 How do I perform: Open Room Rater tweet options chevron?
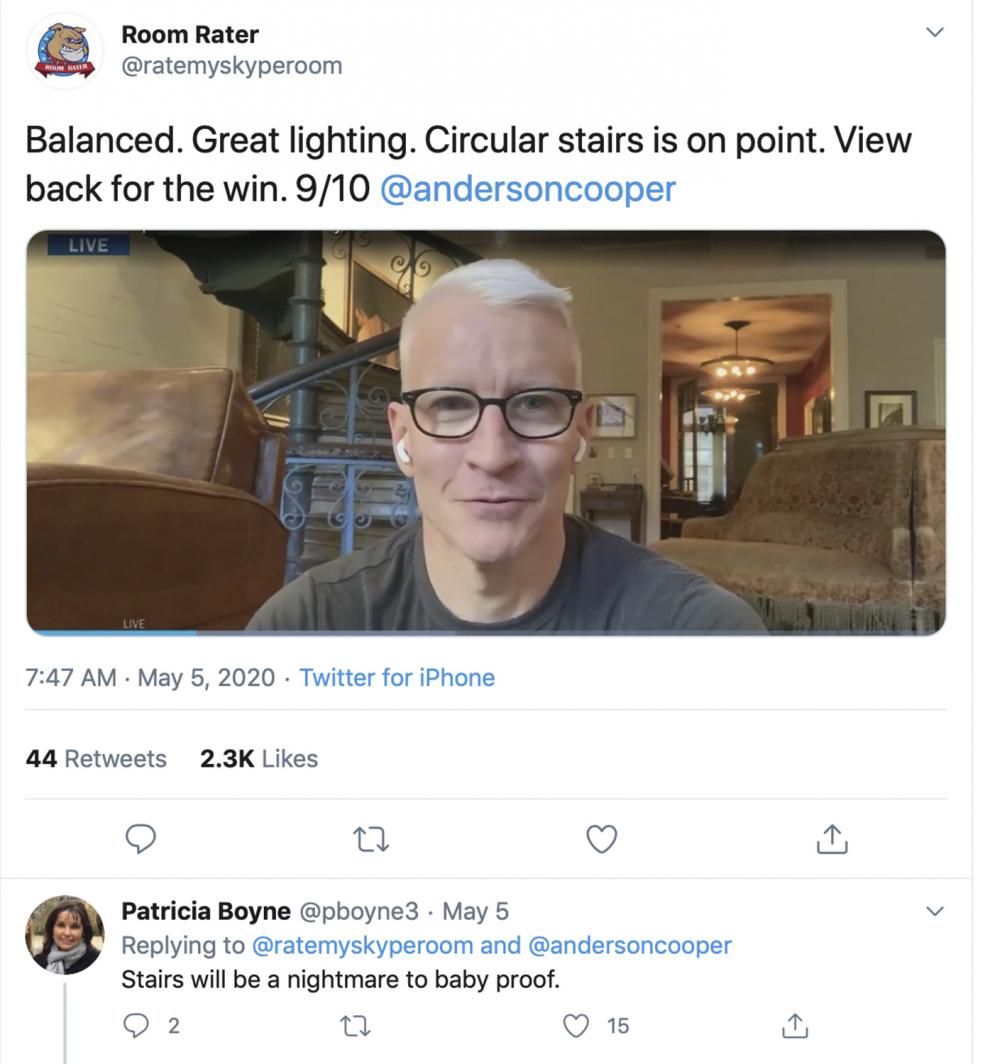pos(935,33)
